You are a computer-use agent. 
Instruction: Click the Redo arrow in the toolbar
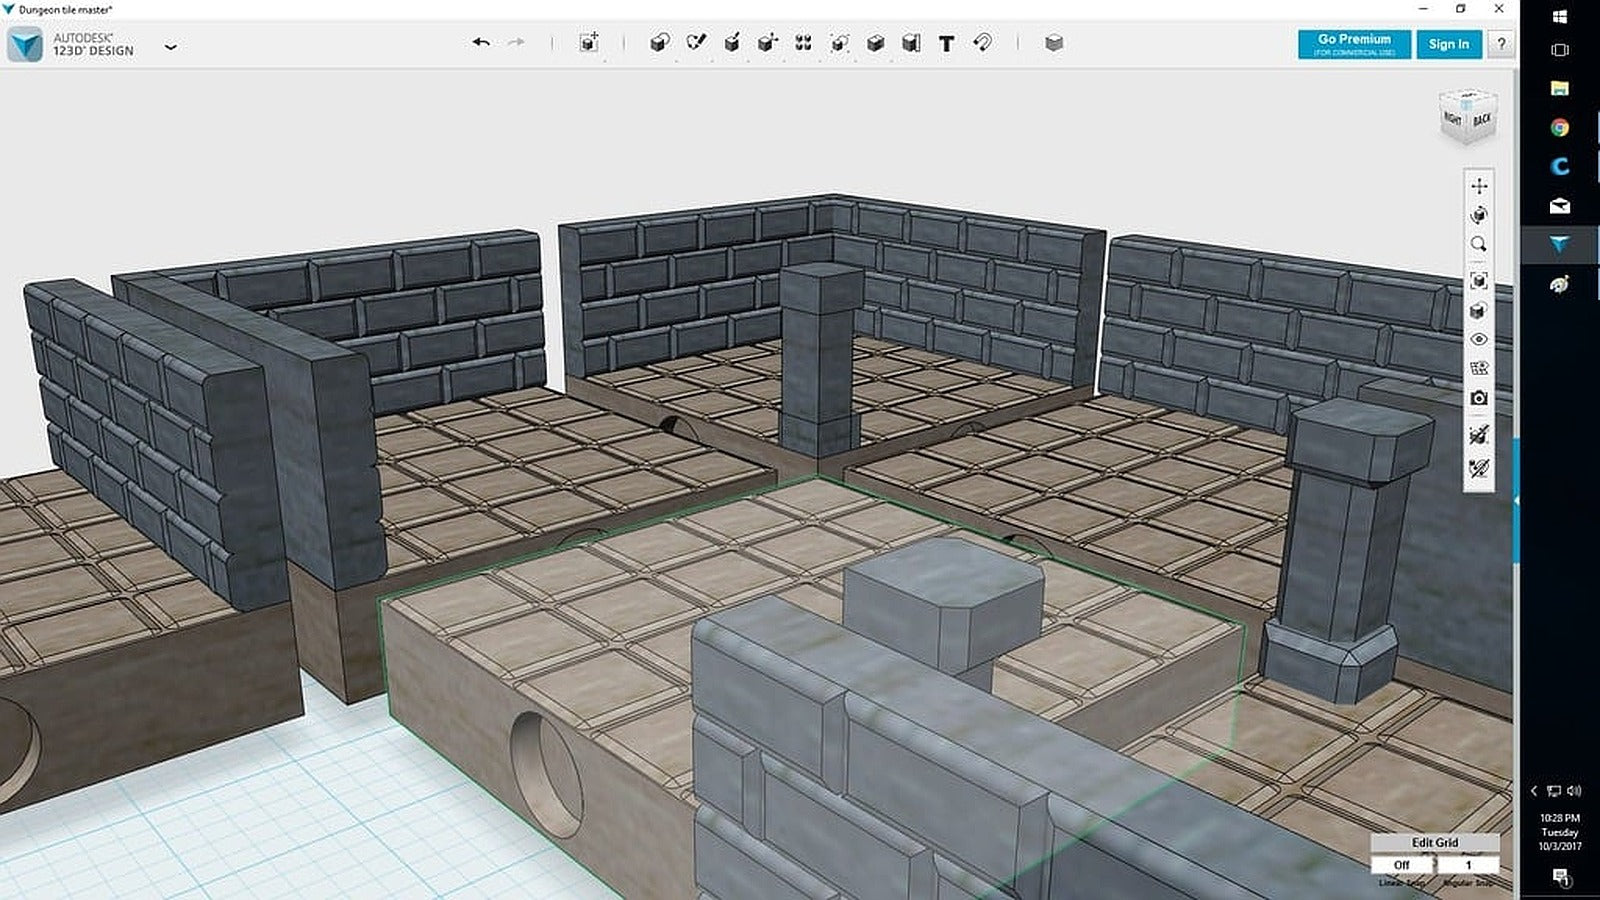[517, 43]
